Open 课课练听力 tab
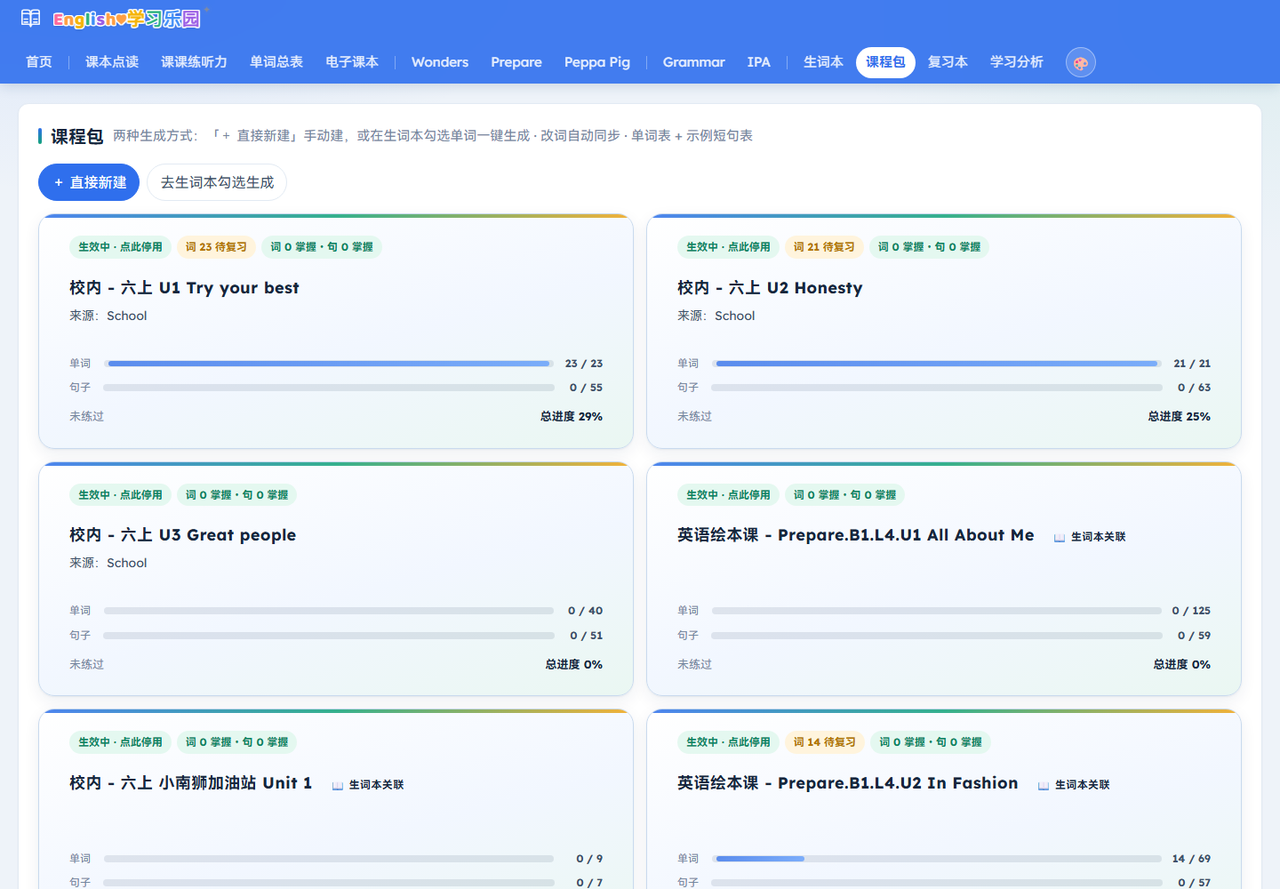Image resolution: width=1280 pixels, height=889 pixels. point(194,62)
